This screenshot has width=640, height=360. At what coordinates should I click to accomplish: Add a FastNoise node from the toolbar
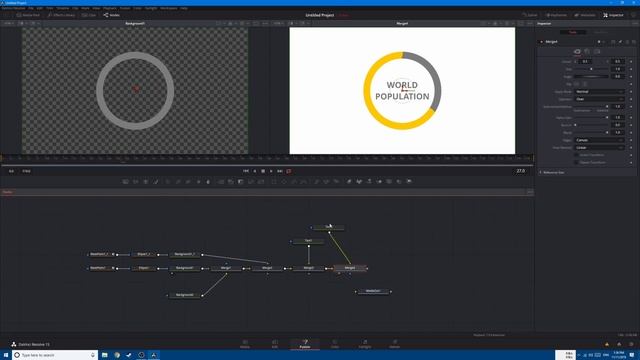[x=136, y=181]
